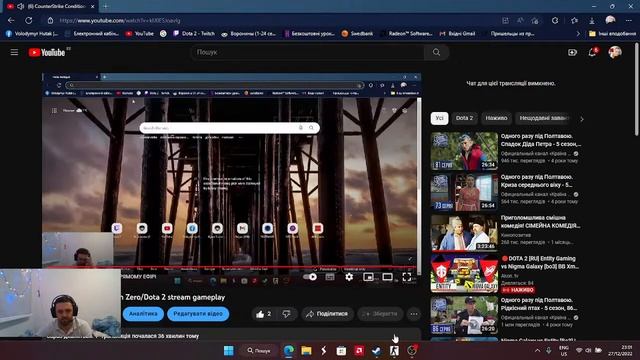Image resolution: width=640 pixels, height=360 pixels.
Task: Open the YouTube hamburger guide menu
Action: [x=14, y=52]
